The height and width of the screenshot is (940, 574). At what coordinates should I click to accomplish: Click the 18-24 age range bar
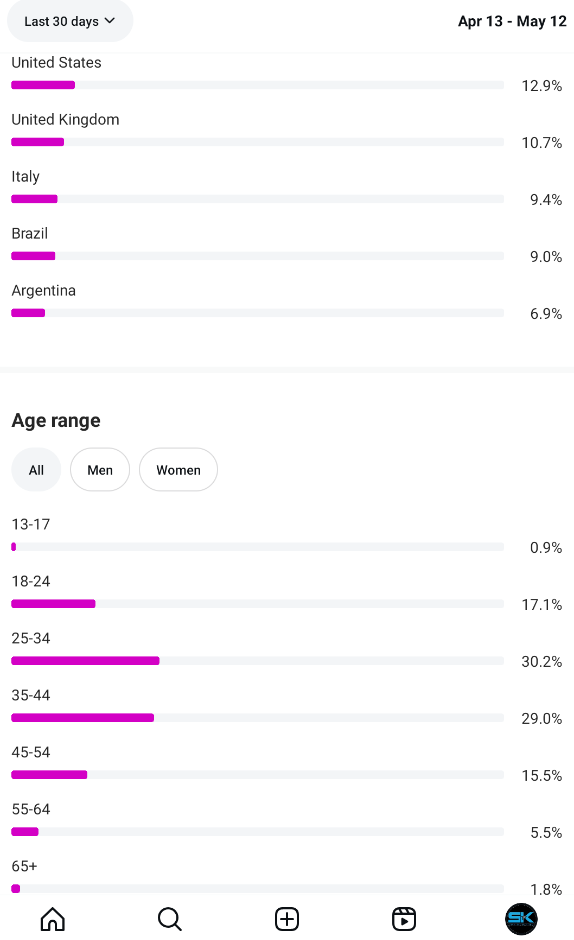257,604
